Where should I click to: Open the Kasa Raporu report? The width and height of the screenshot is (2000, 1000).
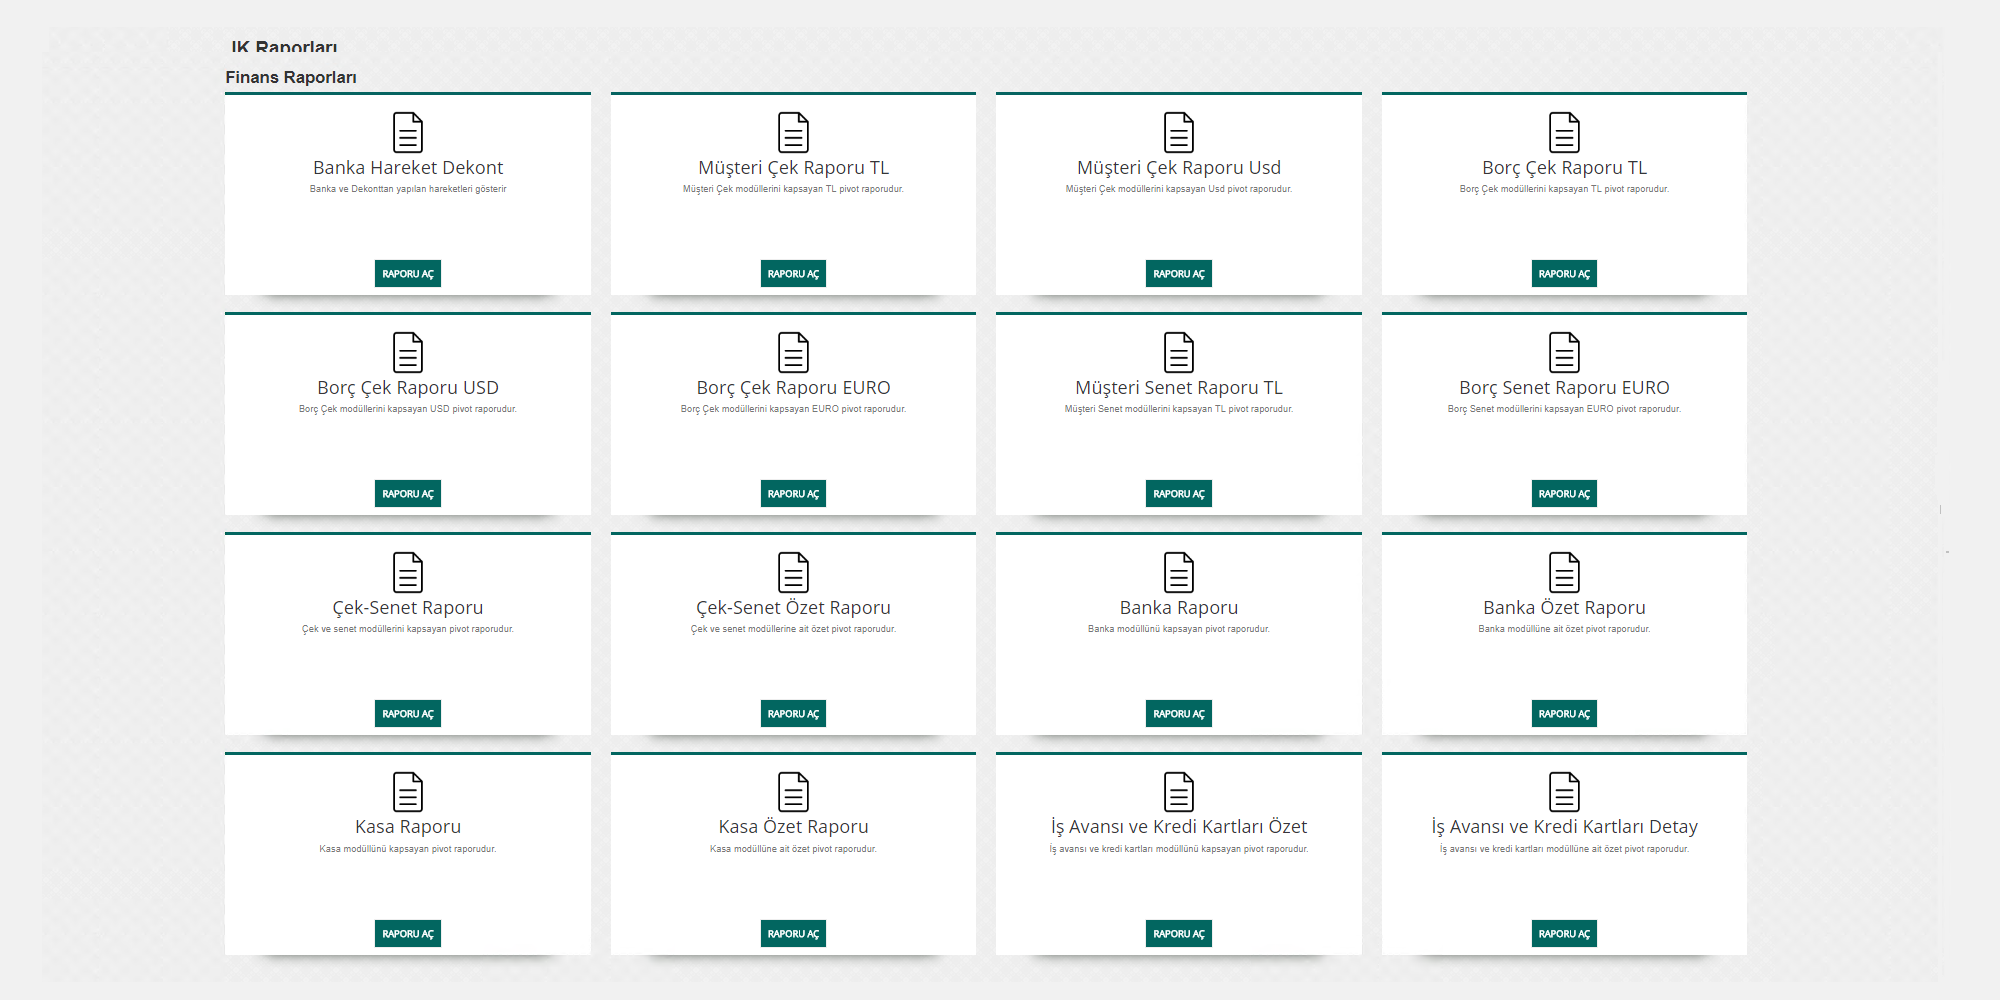point(408,934)
